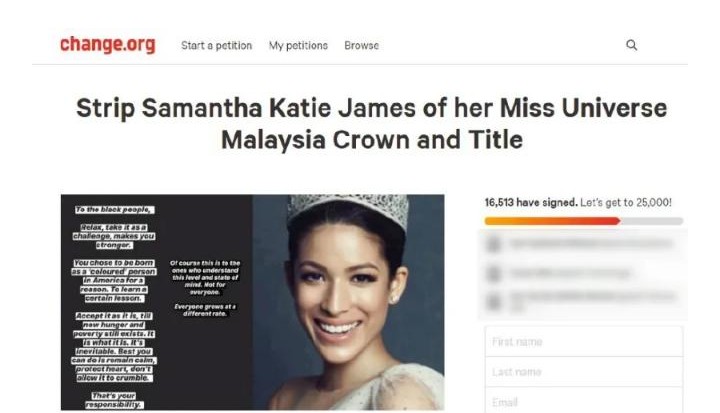Image resolution: width=720 pixels, height=413 pixels.
Task: Select the second blurred signer avatar
Action: 494,274
